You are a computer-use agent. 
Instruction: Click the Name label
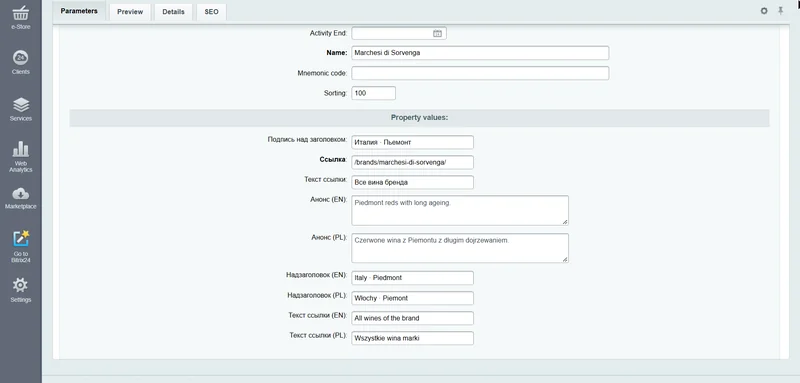point(336,53)
